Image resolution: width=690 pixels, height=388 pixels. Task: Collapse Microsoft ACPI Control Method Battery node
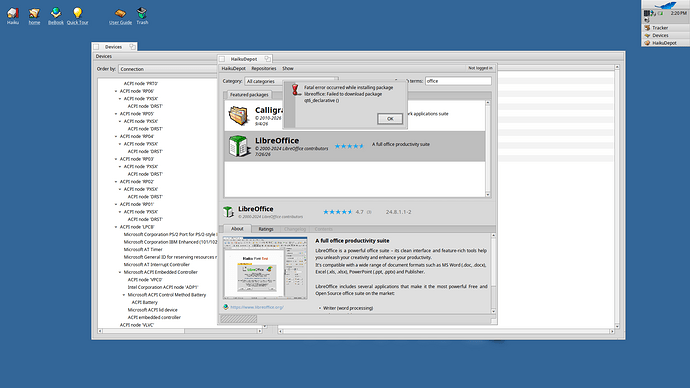tap(124, 295)
